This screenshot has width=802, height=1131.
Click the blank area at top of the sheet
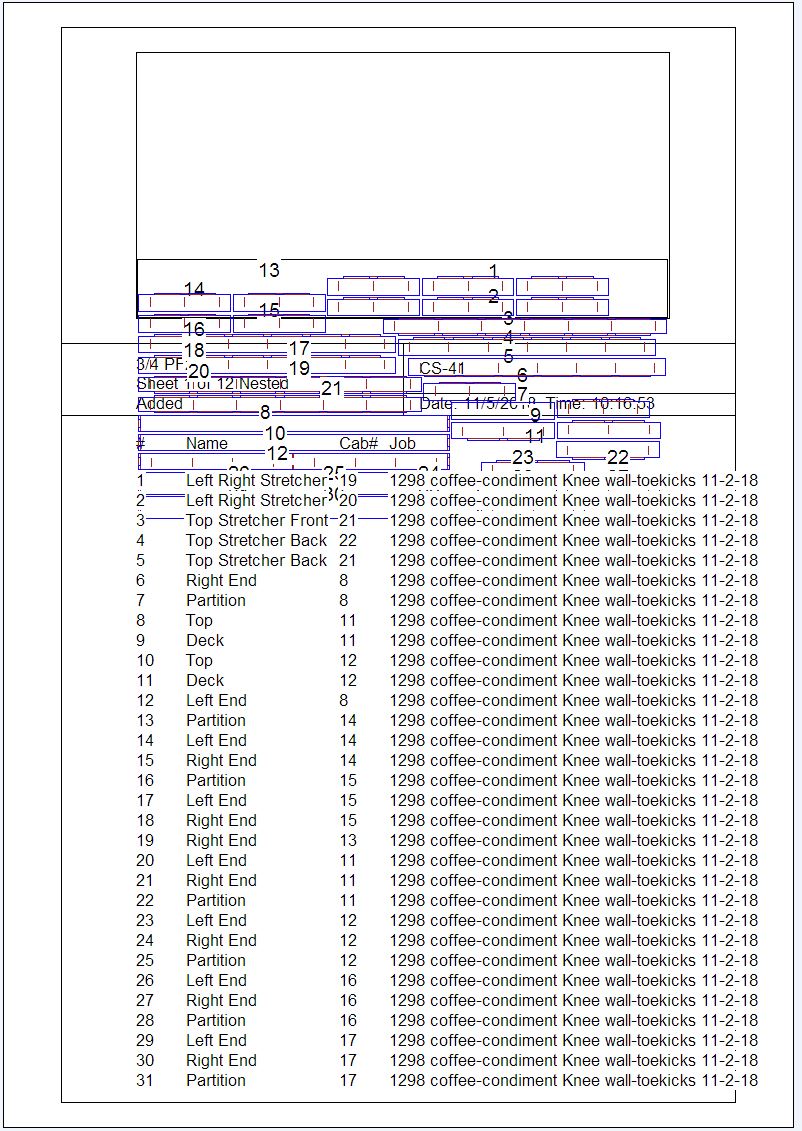pos(402,150)
